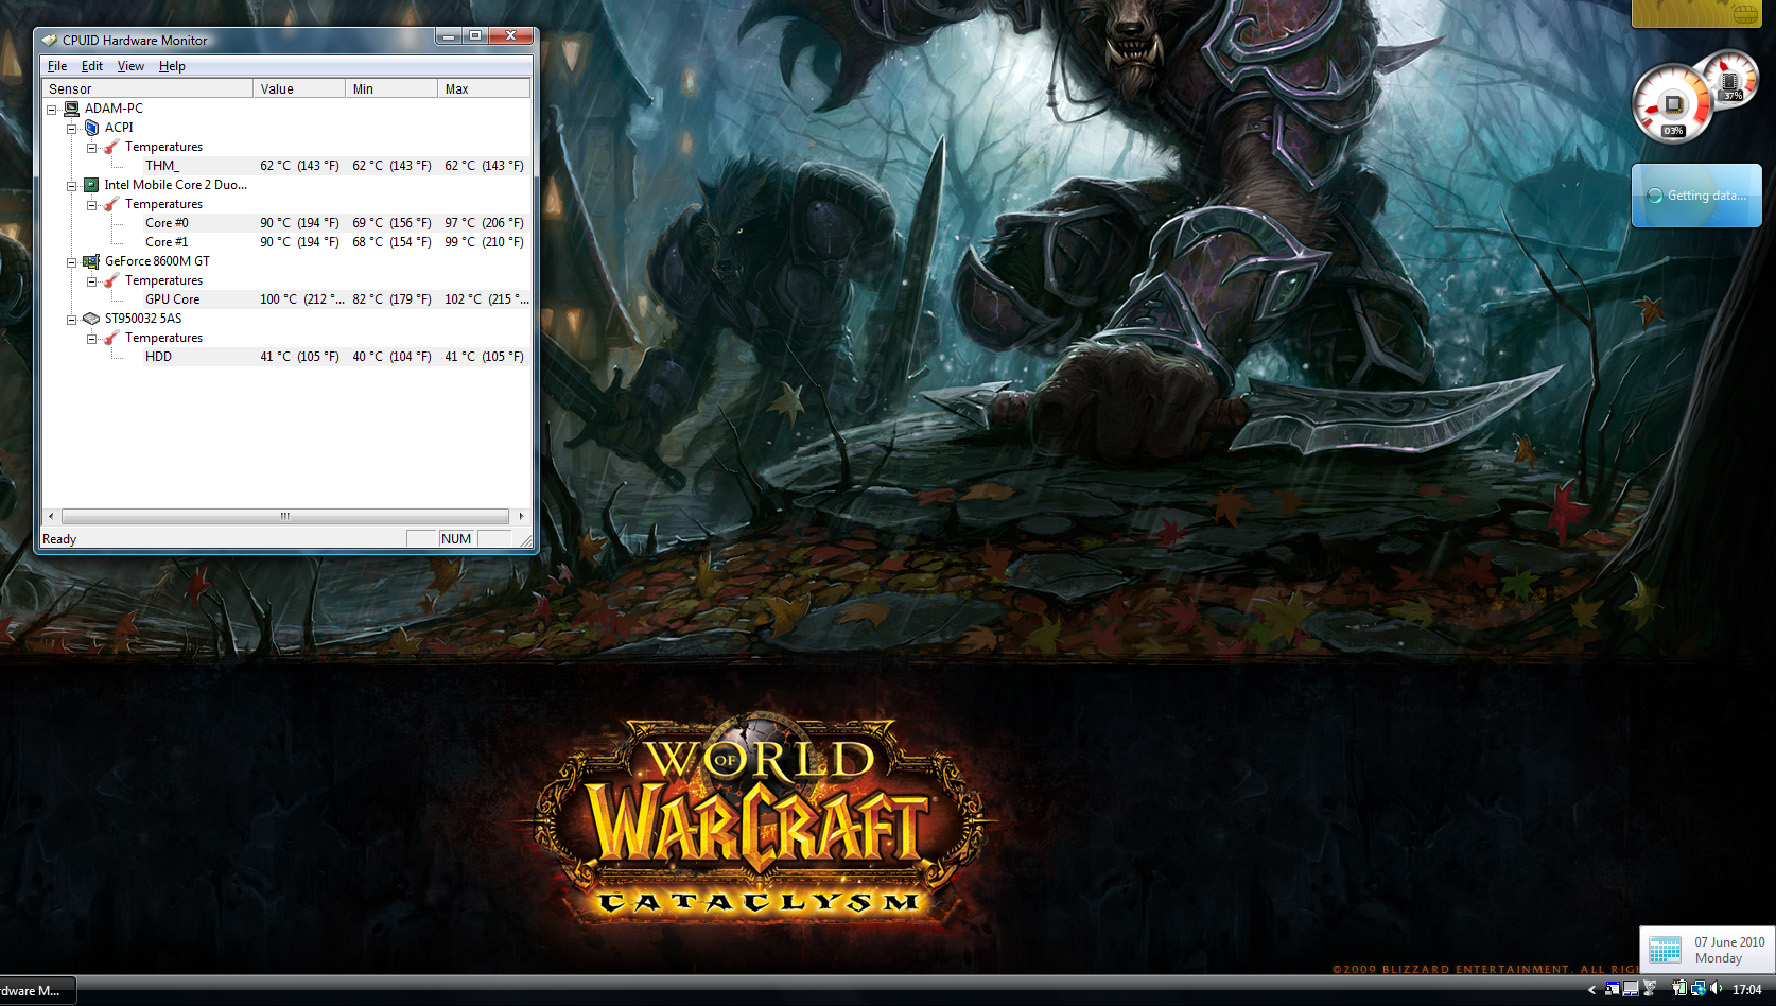Screen dimensions: 1776x1006
Task: Click the Max column header
Action: [x=484, y=89]
